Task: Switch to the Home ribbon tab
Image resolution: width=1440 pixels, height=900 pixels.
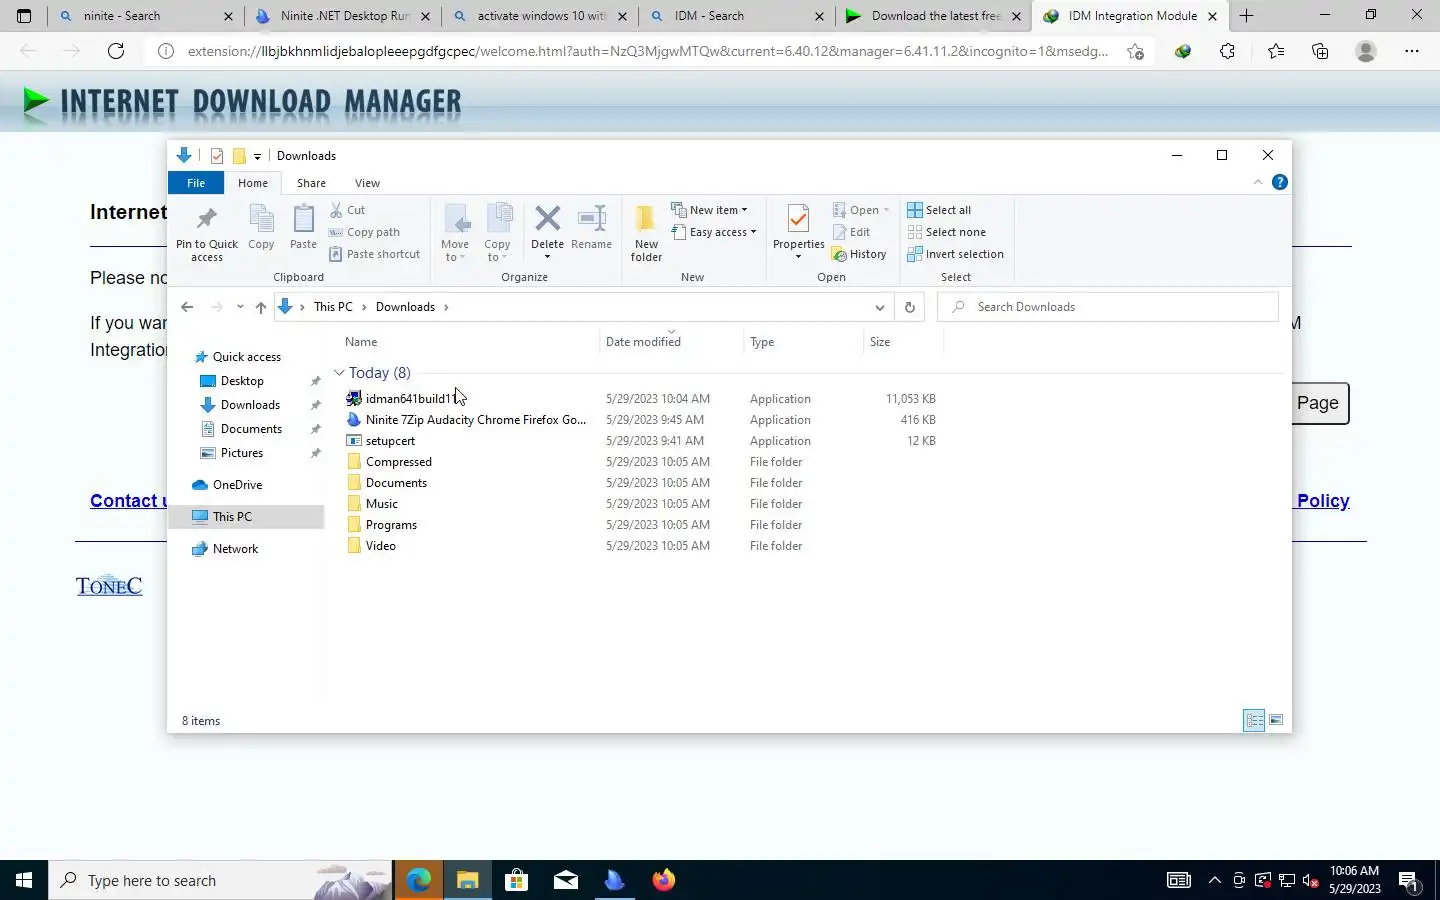Action: coord(253,183)
